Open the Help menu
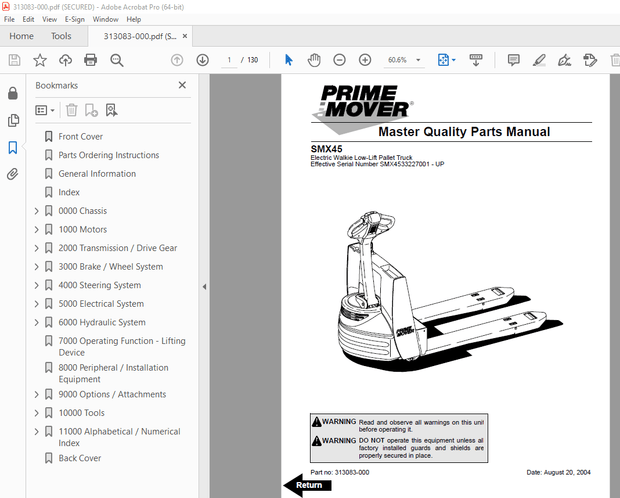This screenshot has width=620, height=498. pos(134,19)
